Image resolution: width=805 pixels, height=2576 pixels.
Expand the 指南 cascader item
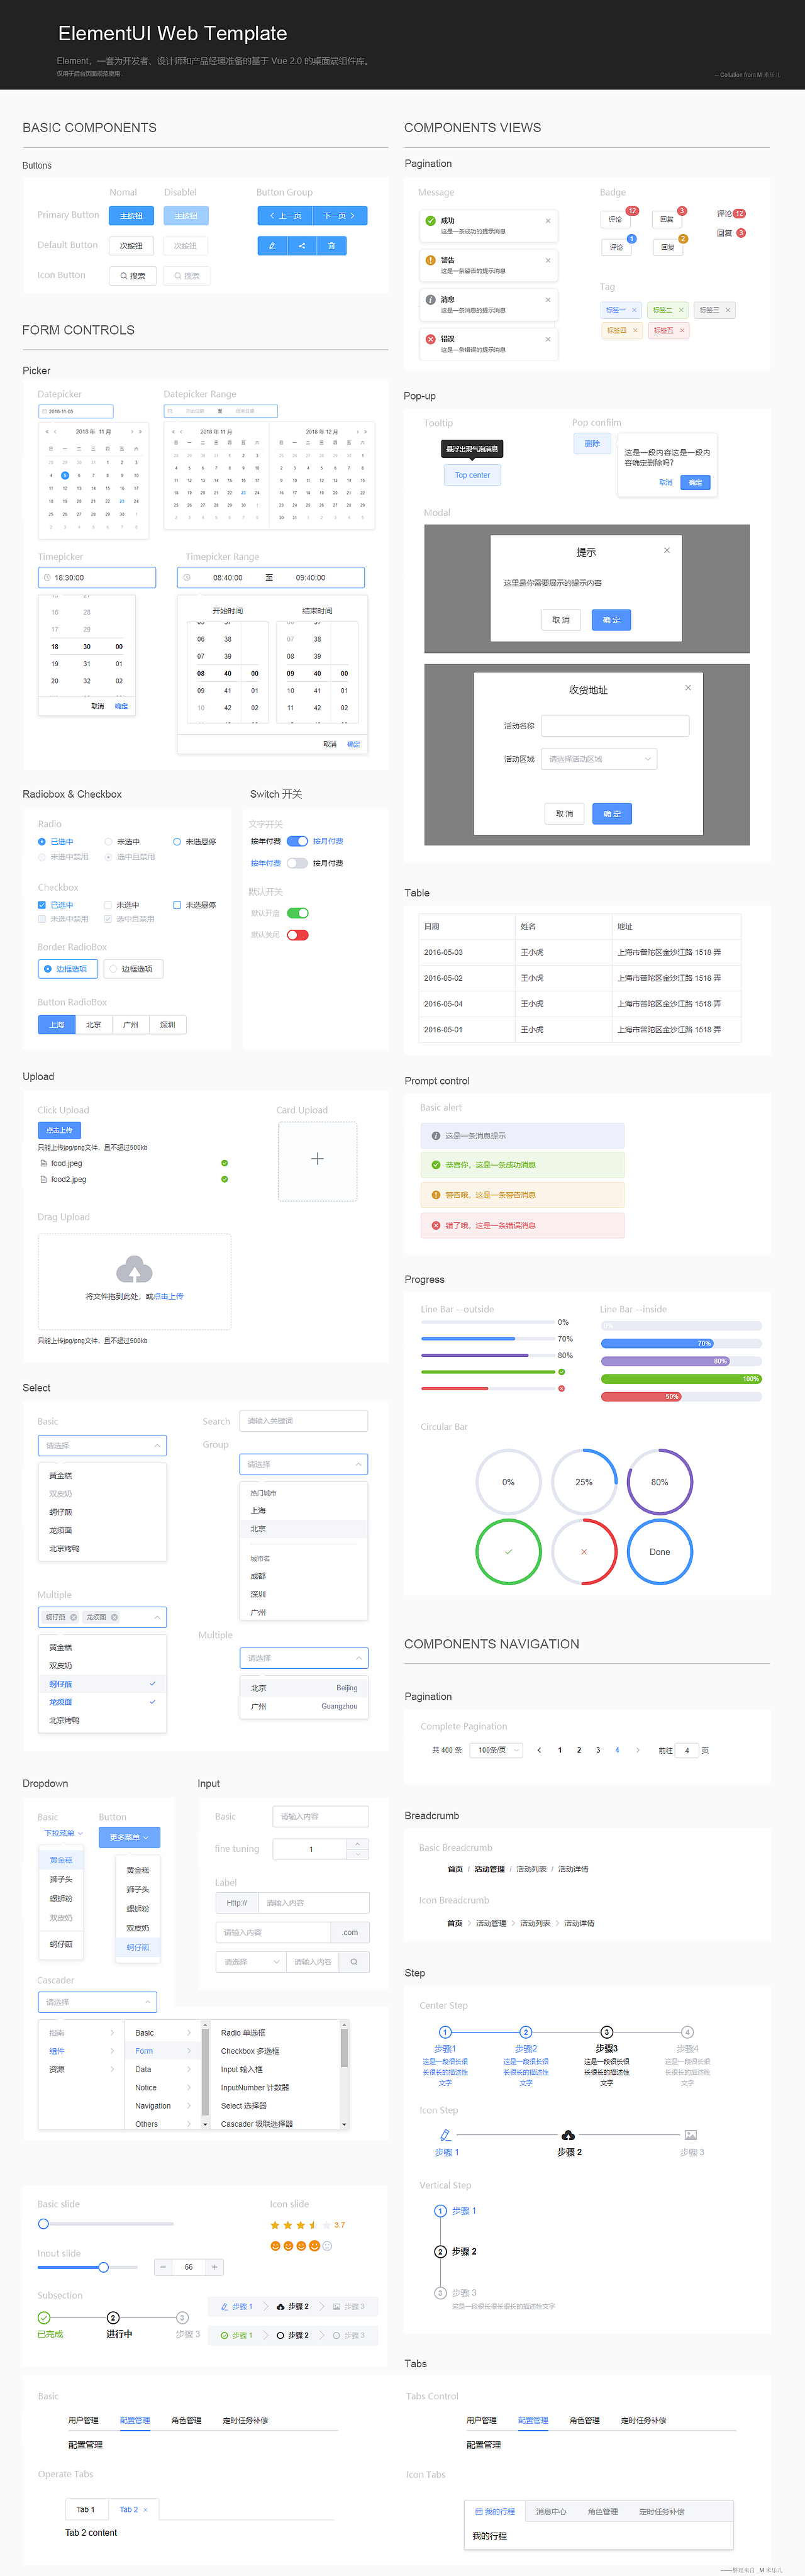point(82,2033)
